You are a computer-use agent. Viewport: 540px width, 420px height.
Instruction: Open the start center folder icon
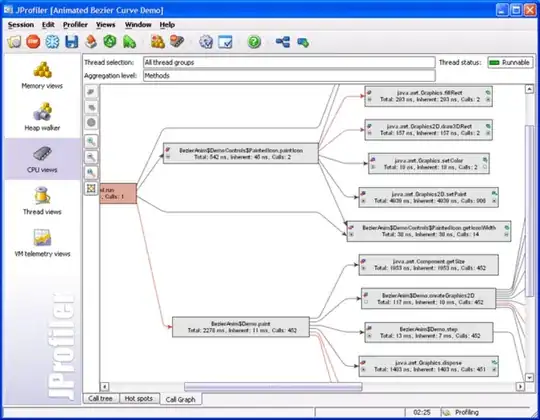(14, 42)
